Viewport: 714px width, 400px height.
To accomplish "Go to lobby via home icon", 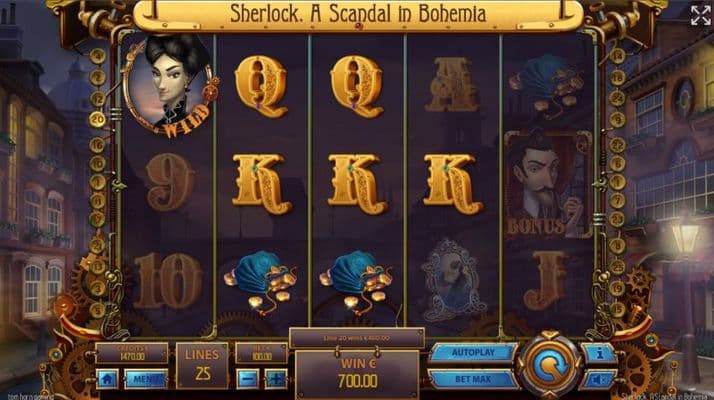I will tap(107, 379).
